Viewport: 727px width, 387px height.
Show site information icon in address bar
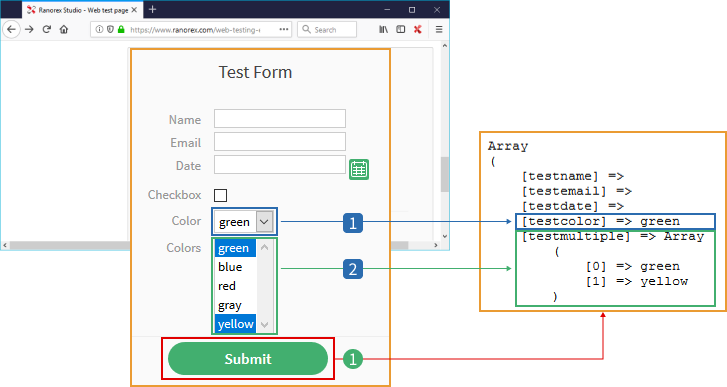click(99, 29)
